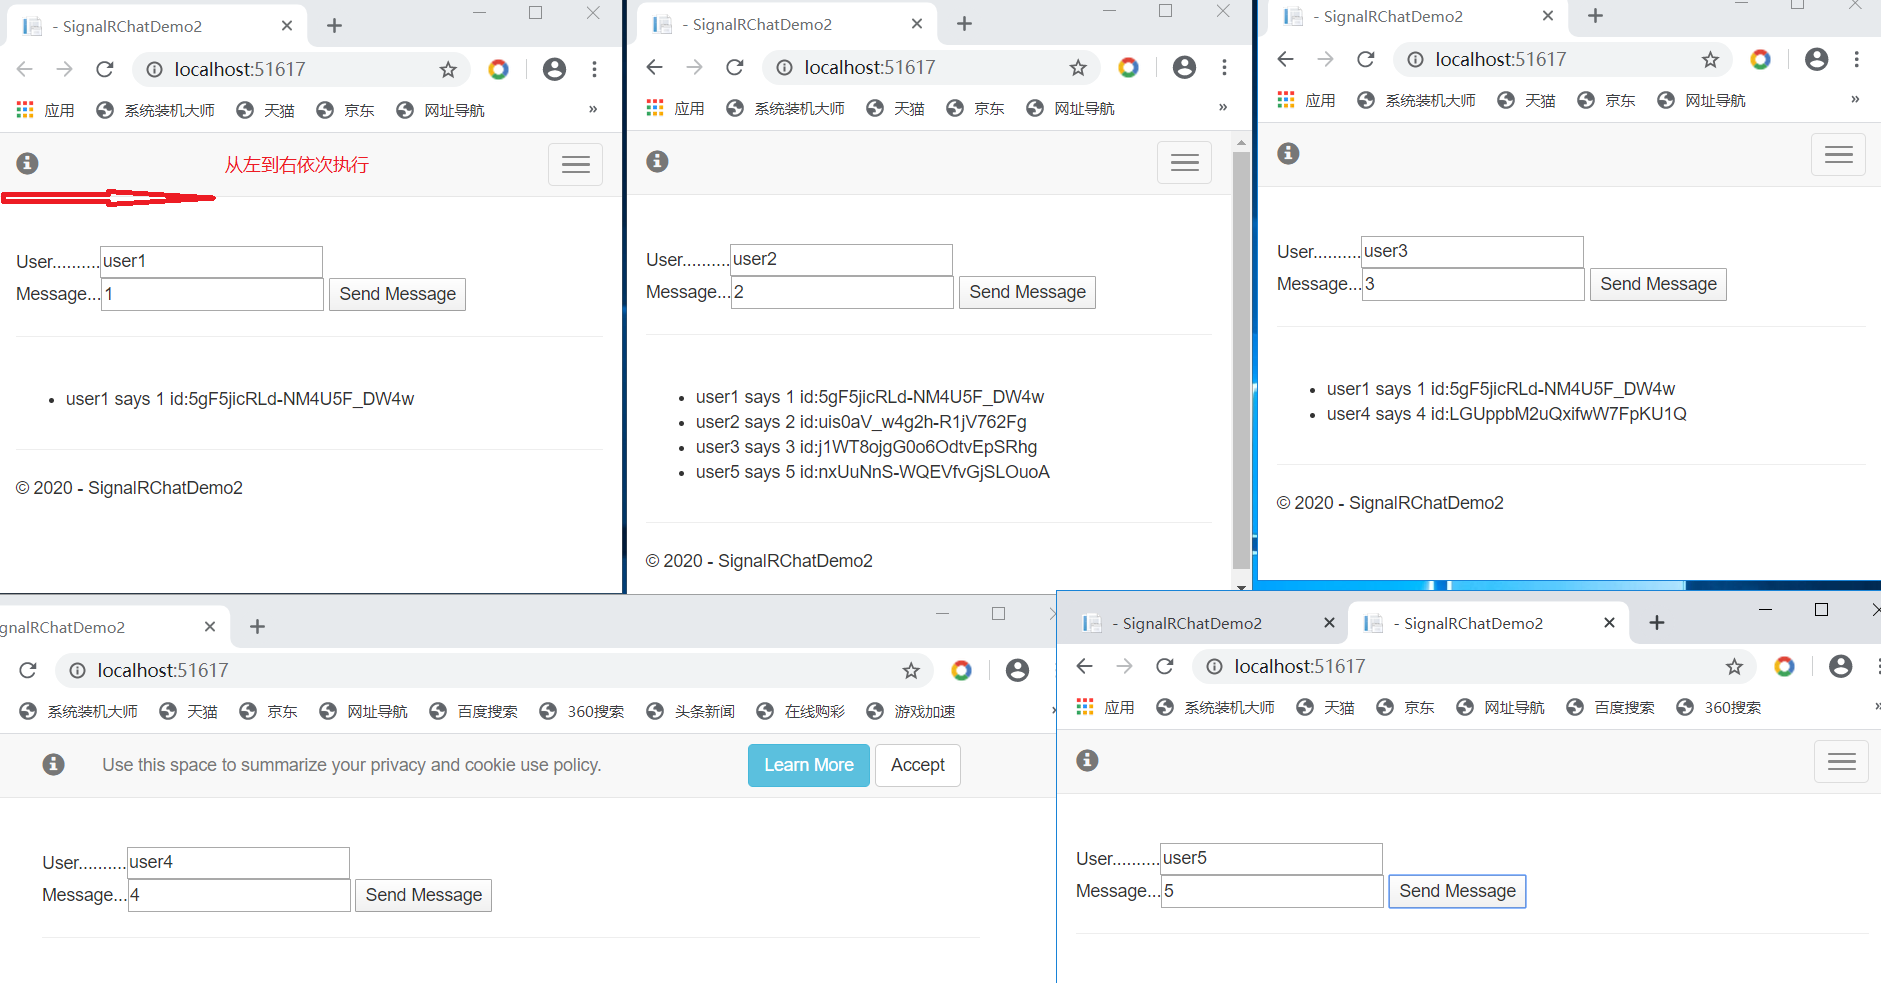
Task: Click the User field containing user2
Action: coord(841,259)
